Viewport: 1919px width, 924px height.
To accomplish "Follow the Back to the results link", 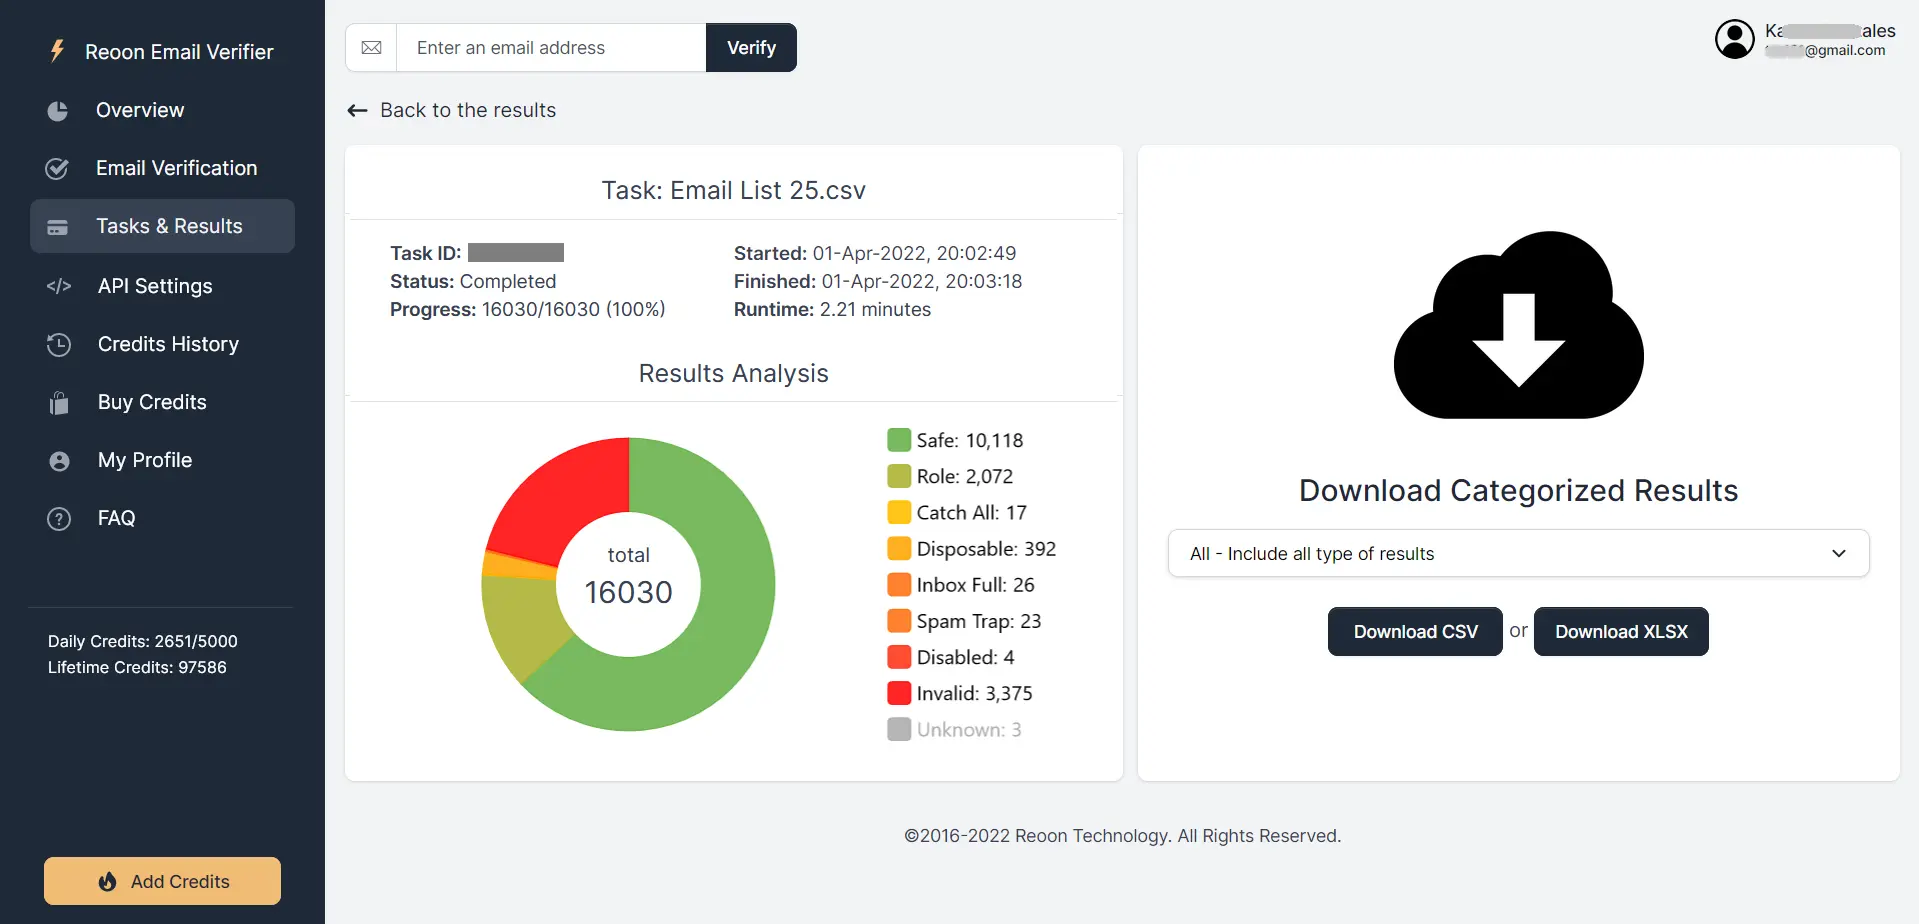I will (467, 110).
